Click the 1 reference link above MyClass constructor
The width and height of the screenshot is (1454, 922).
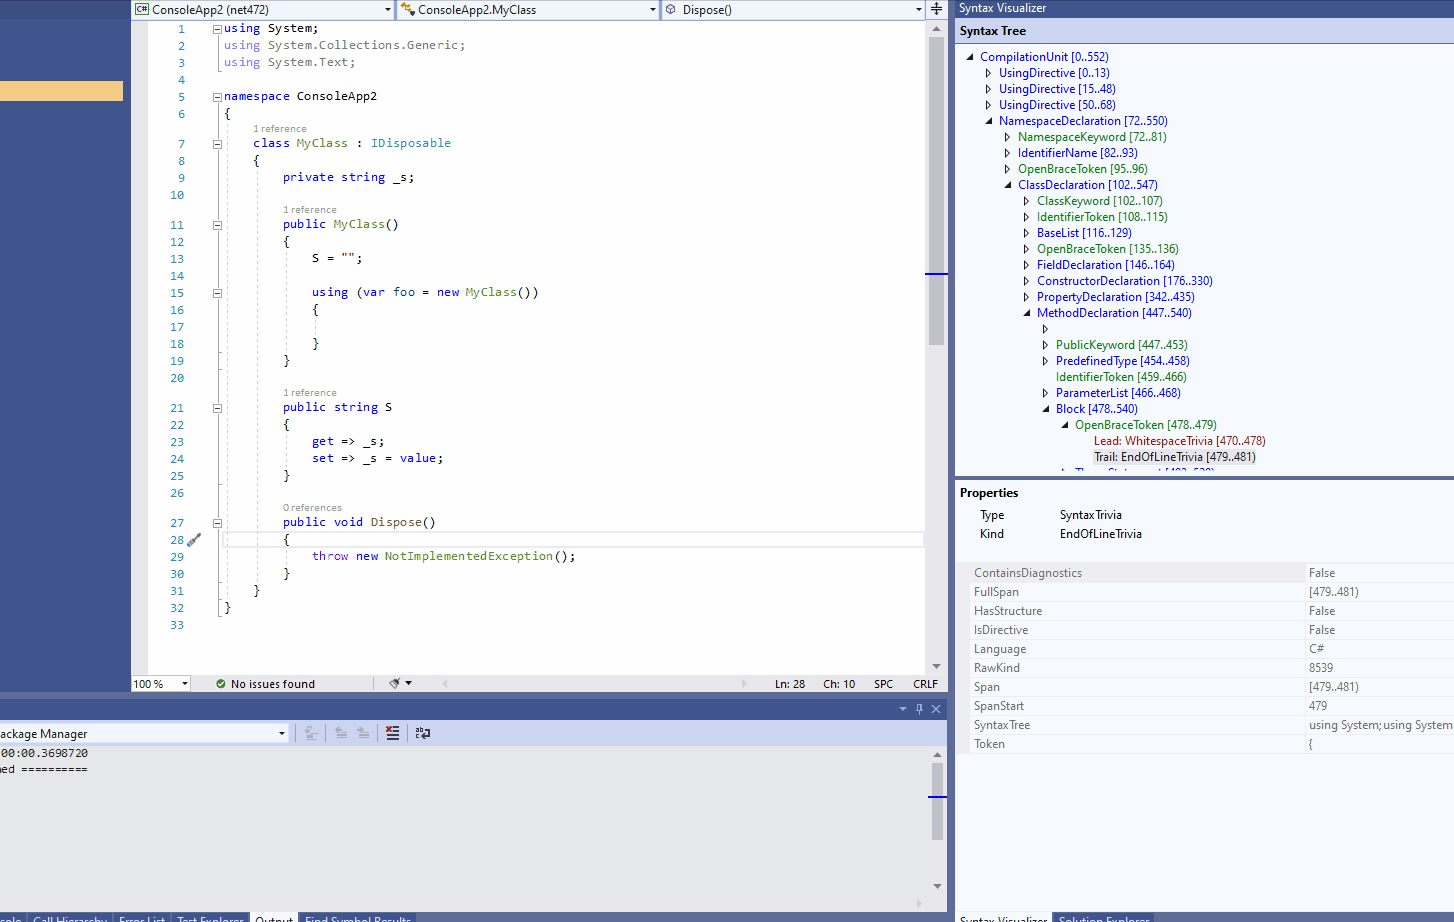coord(309,209)
